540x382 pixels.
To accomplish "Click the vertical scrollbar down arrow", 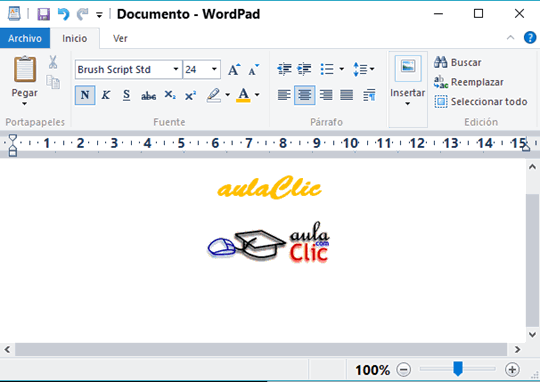I will (532, 334).
